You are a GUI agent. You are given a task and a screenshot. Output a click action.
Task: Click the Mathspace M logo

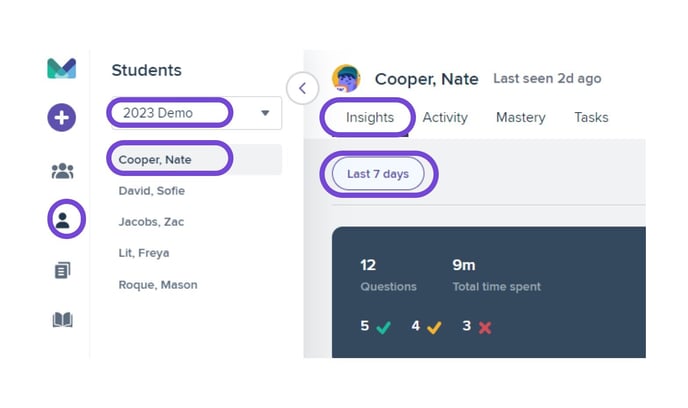61,68
